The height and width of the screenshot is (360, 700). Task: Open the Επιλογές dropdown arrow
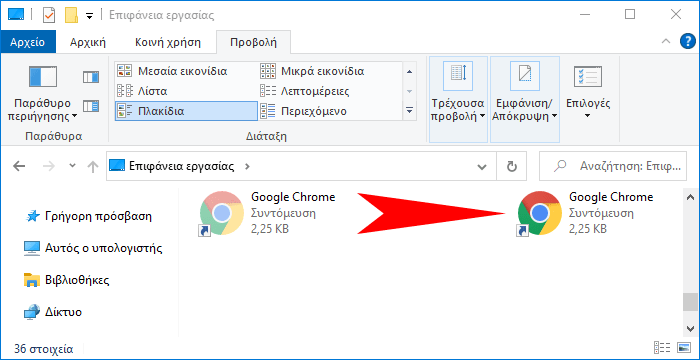point(588,116)
